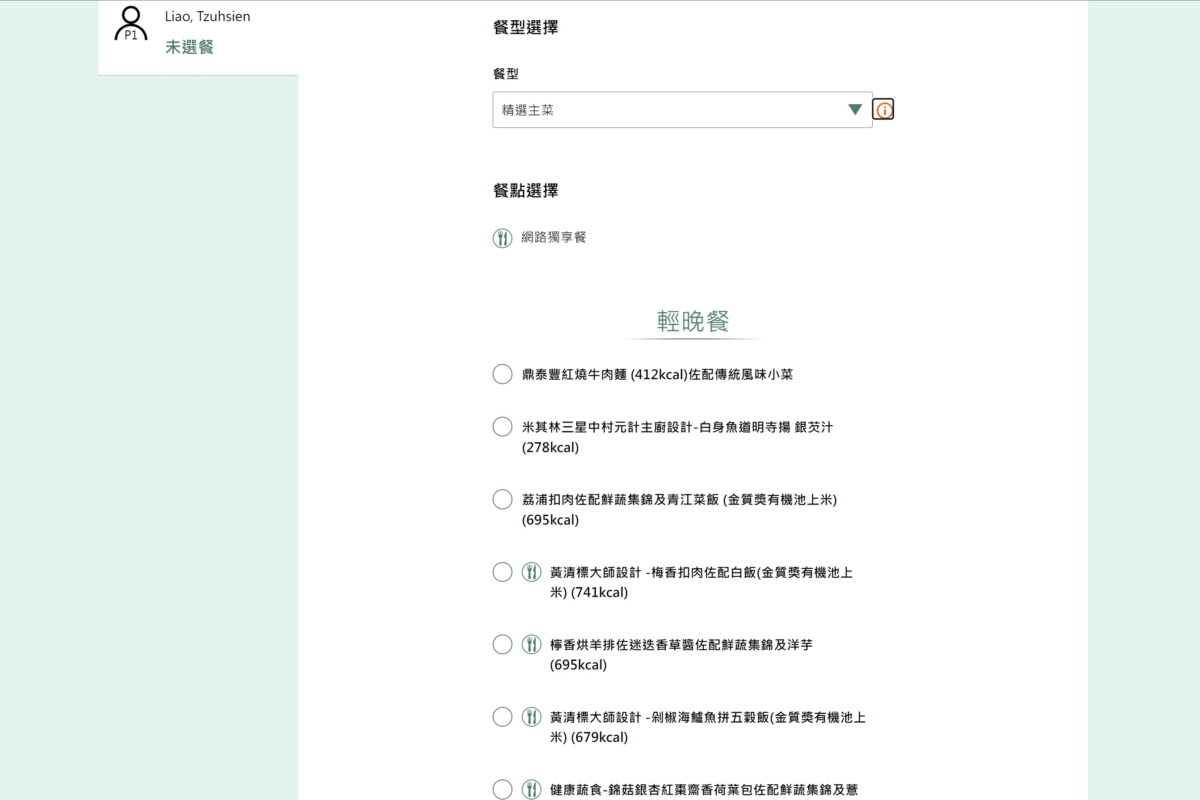
Task: Select radio button for 剁椒海鱸魚拼五穀飯
Action: click(x=502, y=717)
